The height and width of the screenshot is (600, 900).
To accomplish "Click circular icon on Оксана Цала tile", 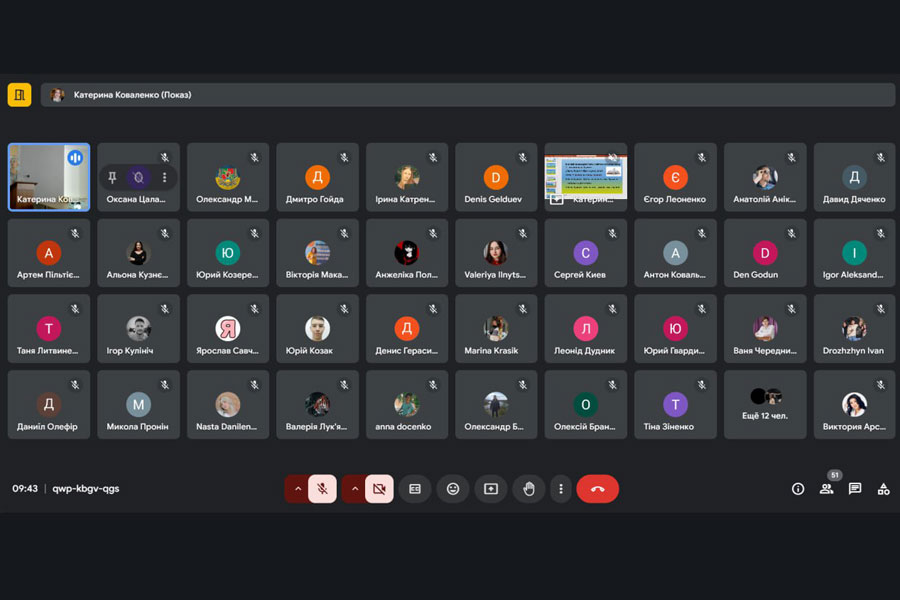I will [x=138, y=177].
